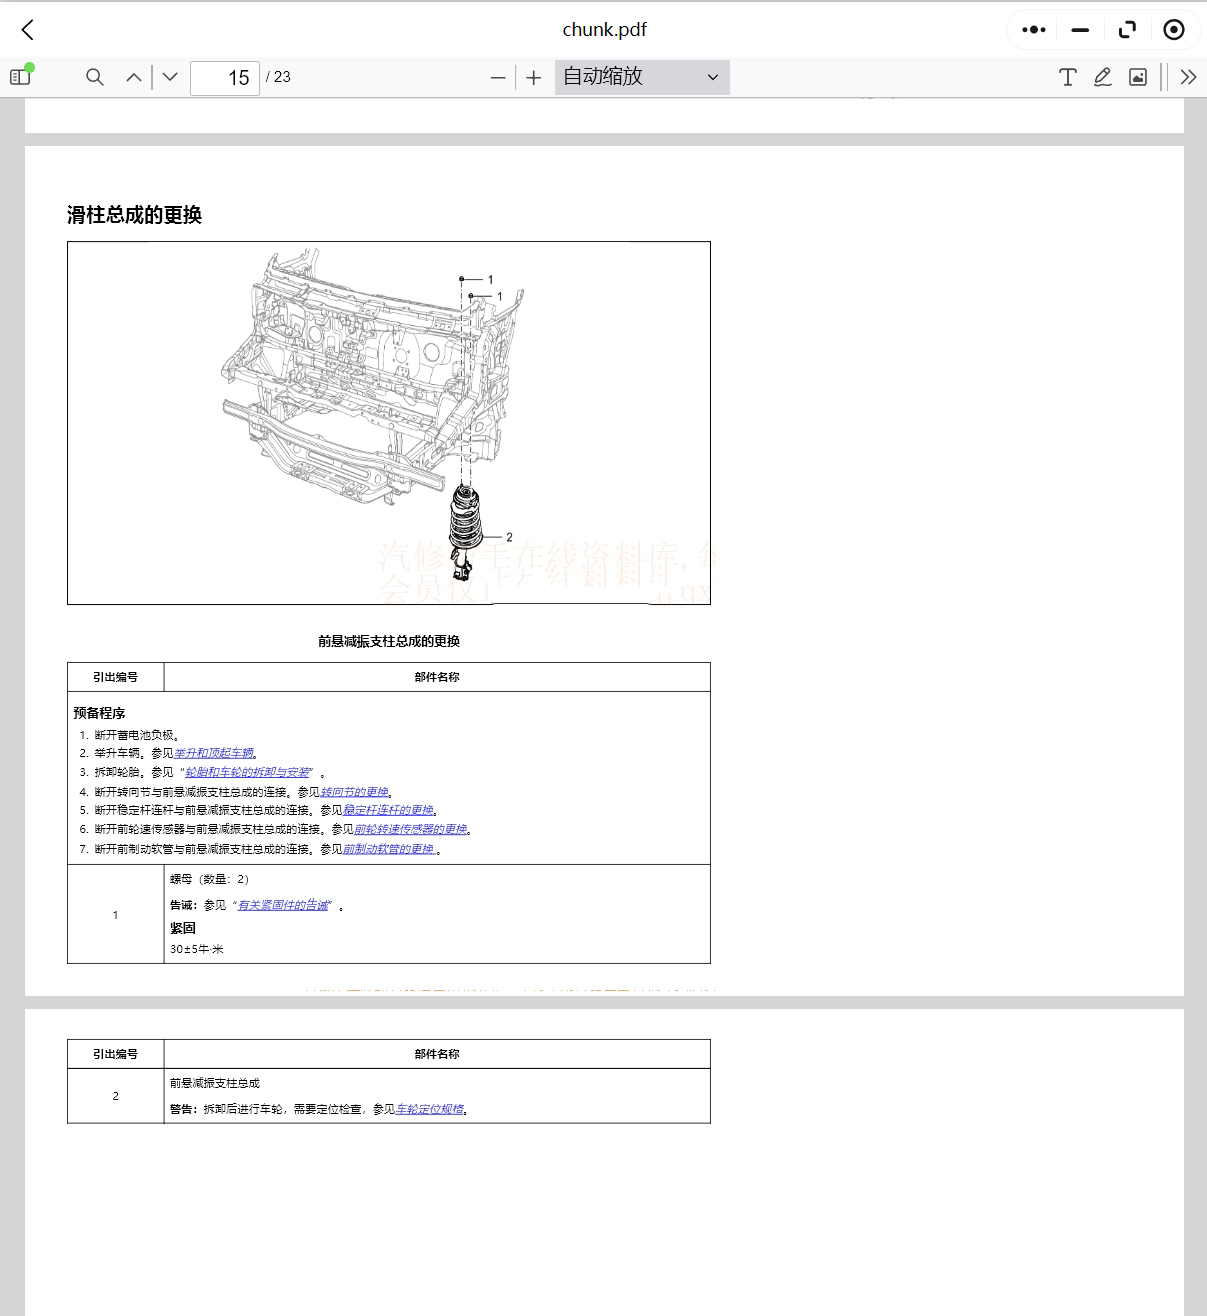Select the freehand drawing pen tool
Viewport: 1207px width, 1316px height.
click(1102, 77)
